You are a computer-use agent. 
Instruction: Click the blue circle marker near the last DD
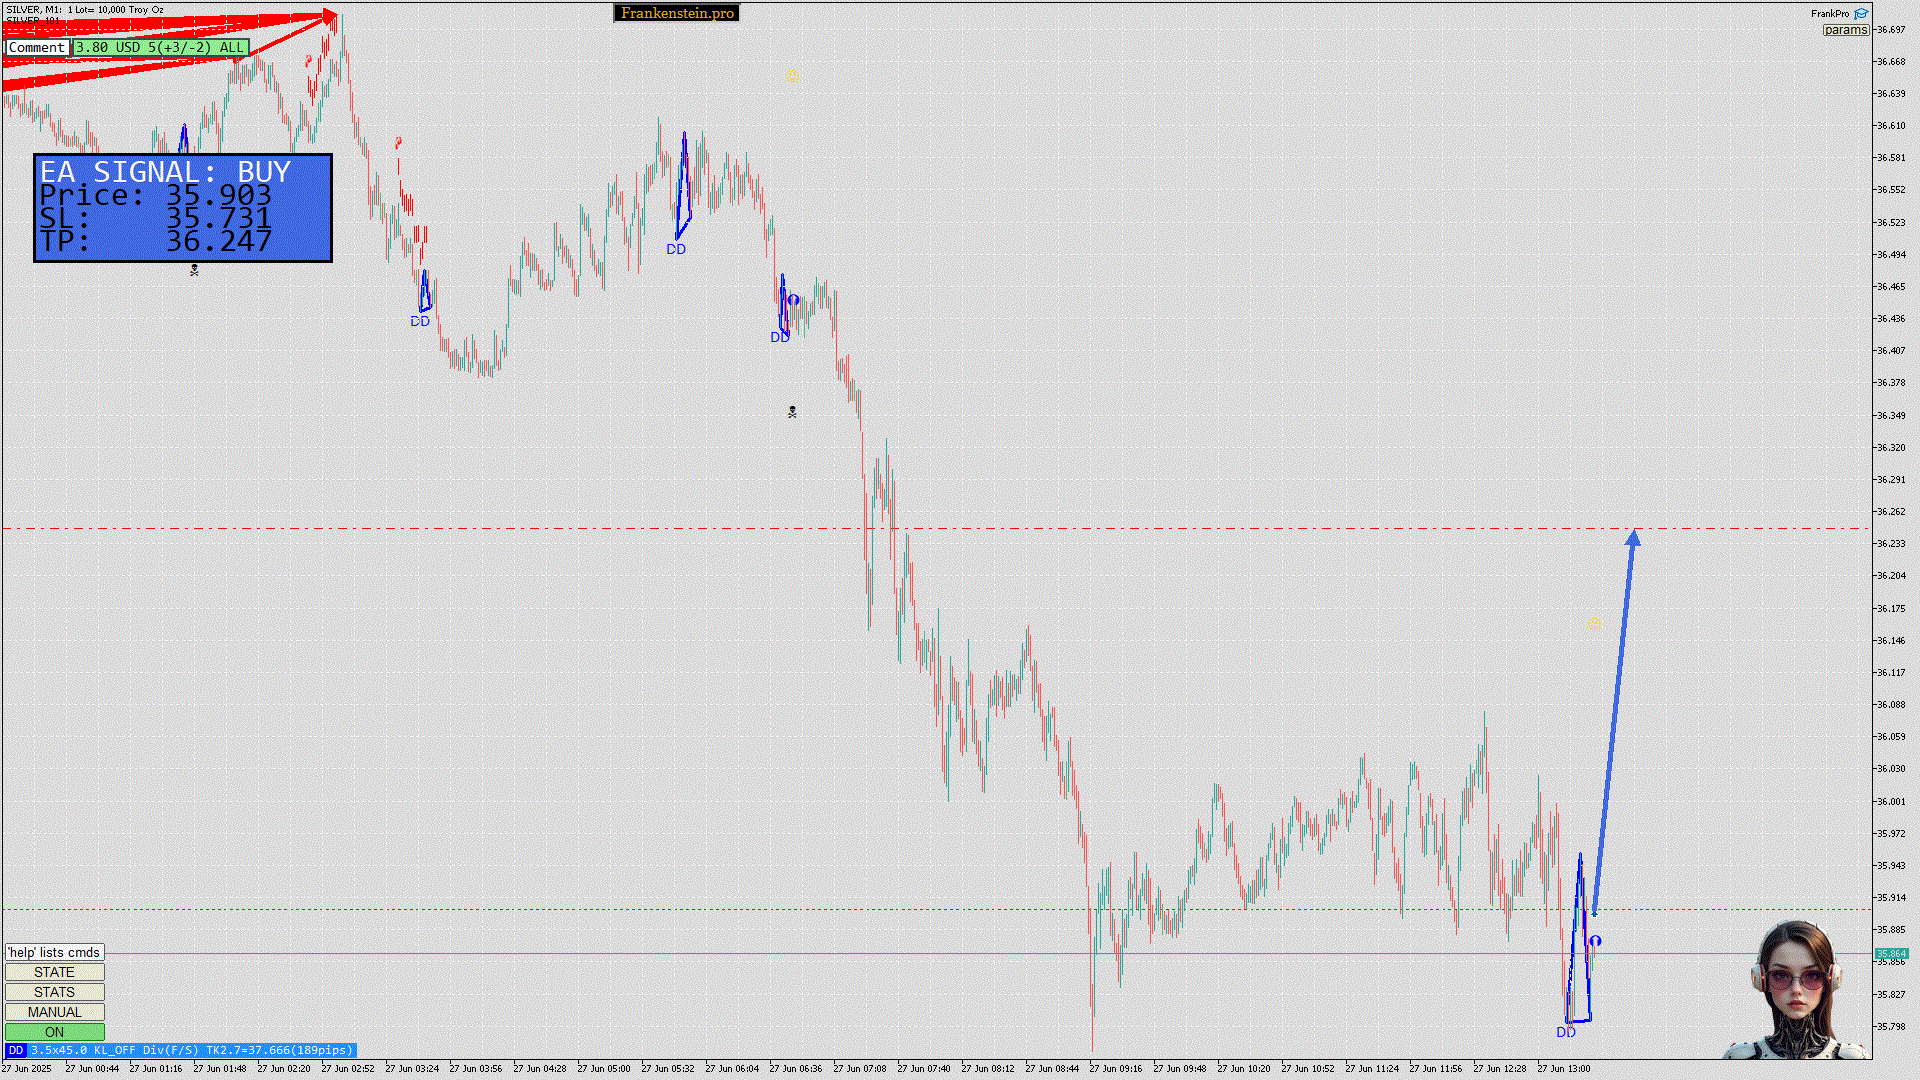tap(1596, 941)
